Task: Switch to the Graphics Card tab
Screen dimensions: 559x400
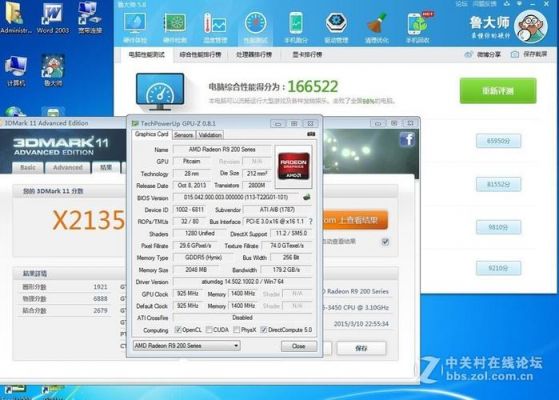Action: pyautogui.click(x=152, y=134)
